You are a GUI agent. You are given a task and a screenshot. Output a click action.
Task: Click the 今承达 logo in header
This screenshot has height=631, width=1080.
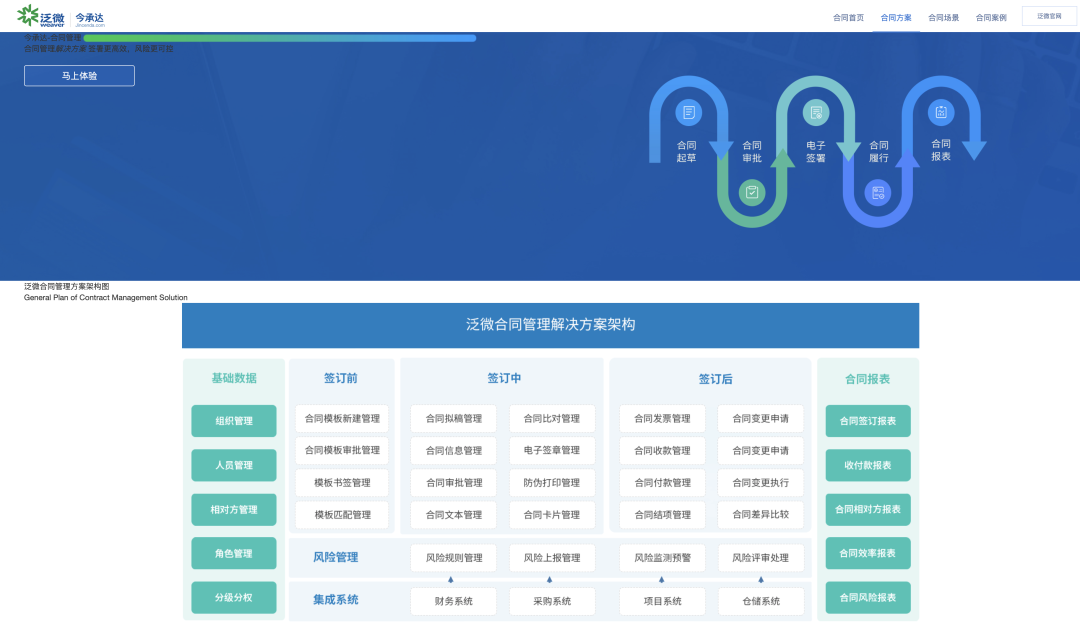pos(90,19)
